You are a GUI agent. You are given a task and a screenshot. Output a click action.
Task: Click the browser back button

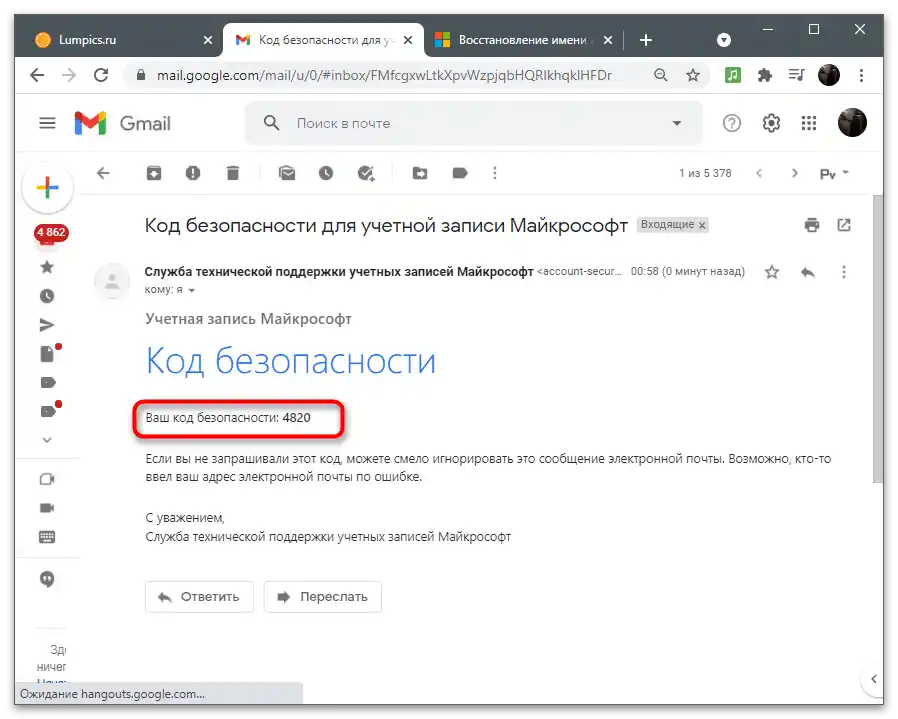[x=37, y=75]
